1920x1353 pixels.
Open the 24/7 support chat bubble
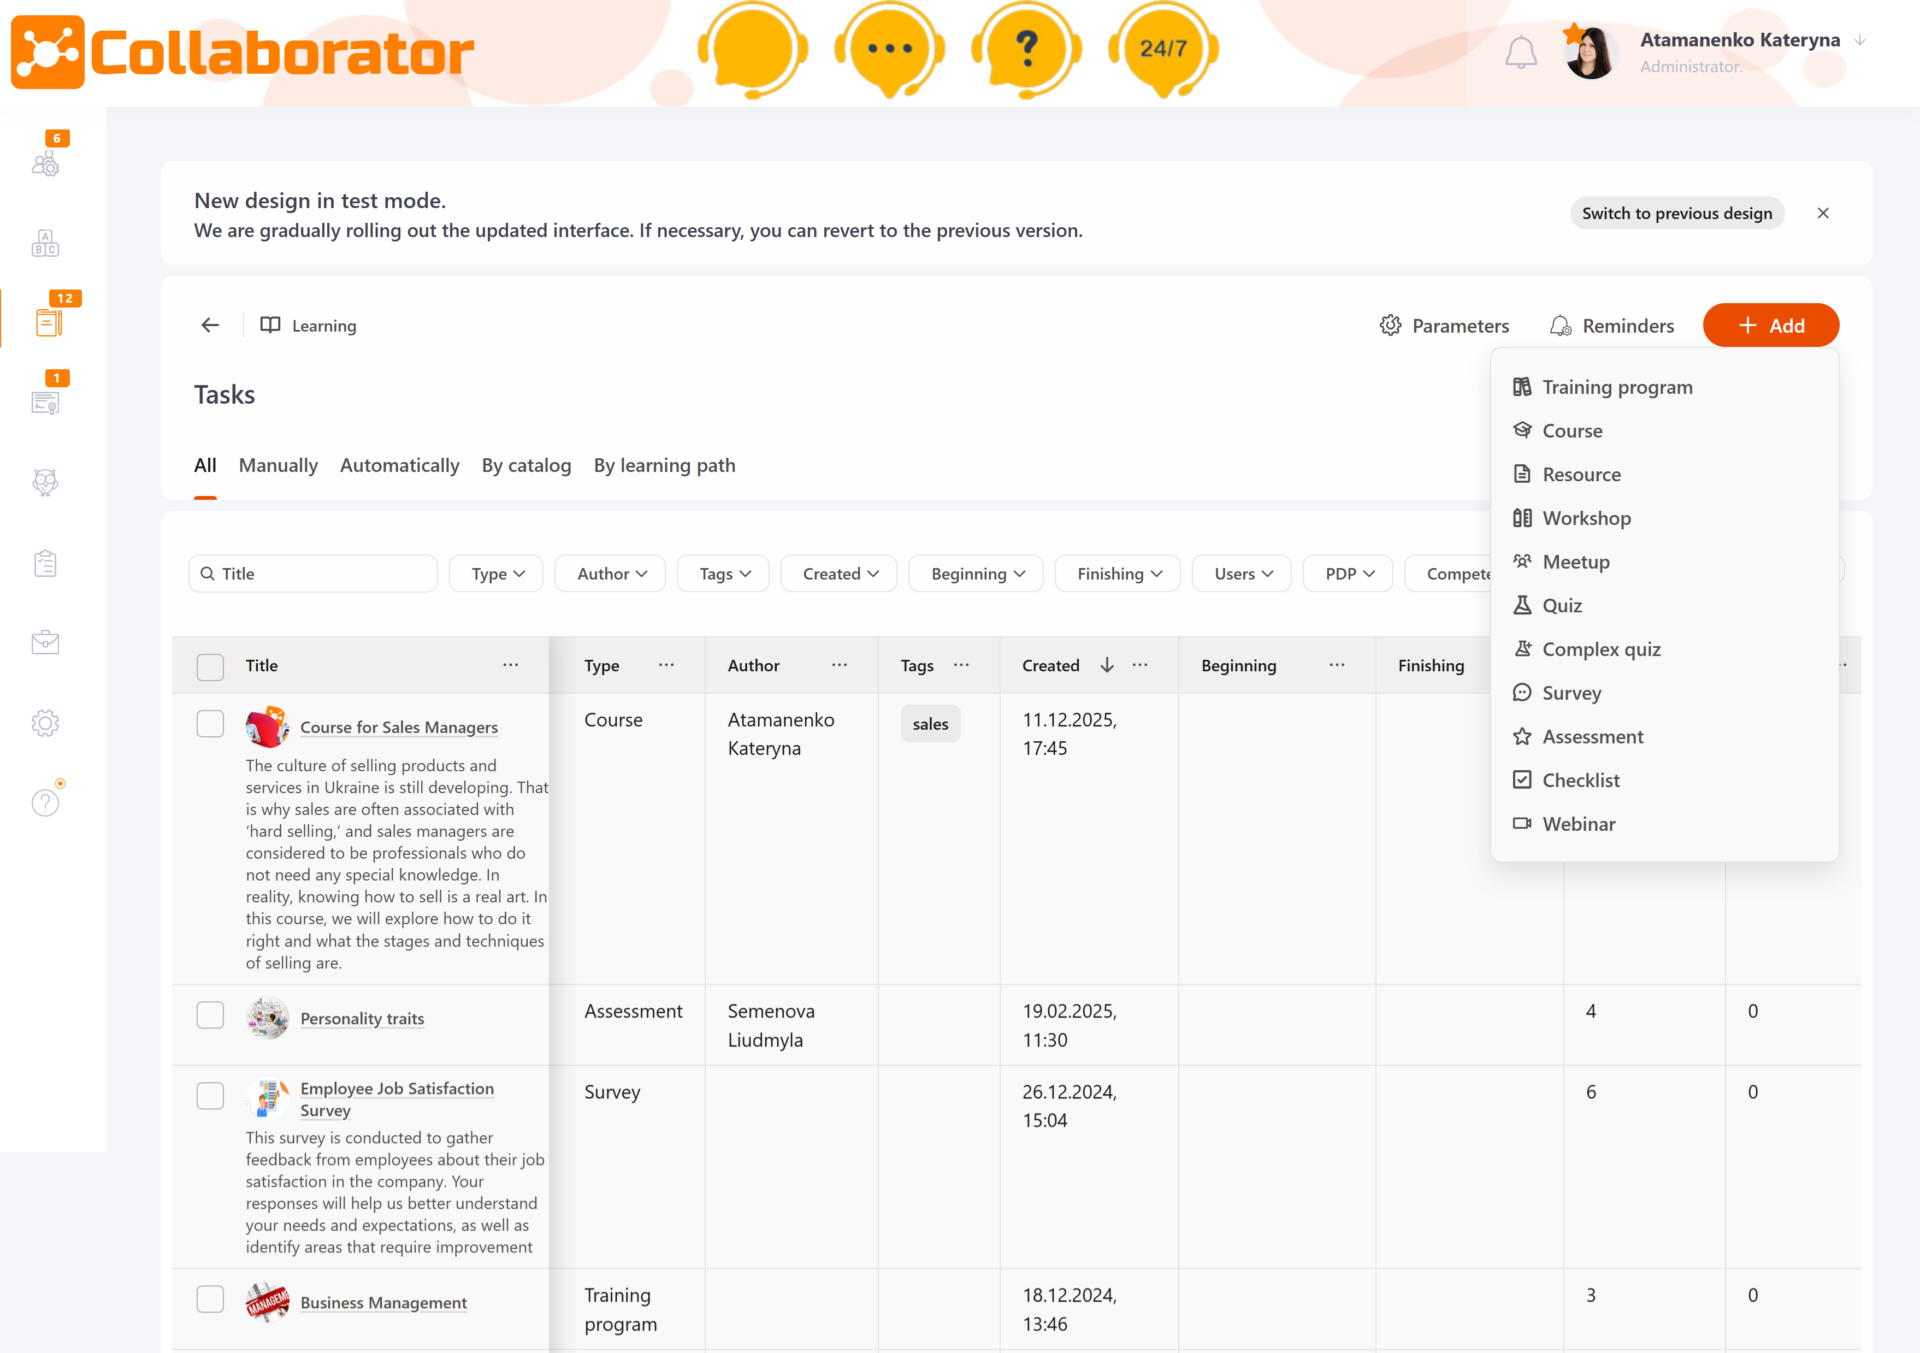[x=1163, y=50]
